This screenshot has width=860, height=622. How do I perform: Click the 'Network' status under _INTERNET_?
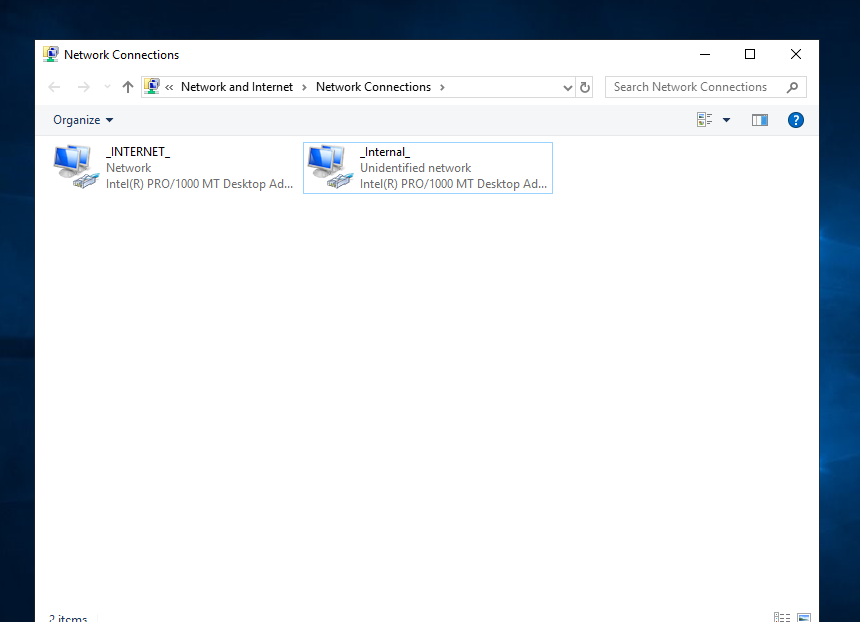pyautogui.click(x=128, y=167)
